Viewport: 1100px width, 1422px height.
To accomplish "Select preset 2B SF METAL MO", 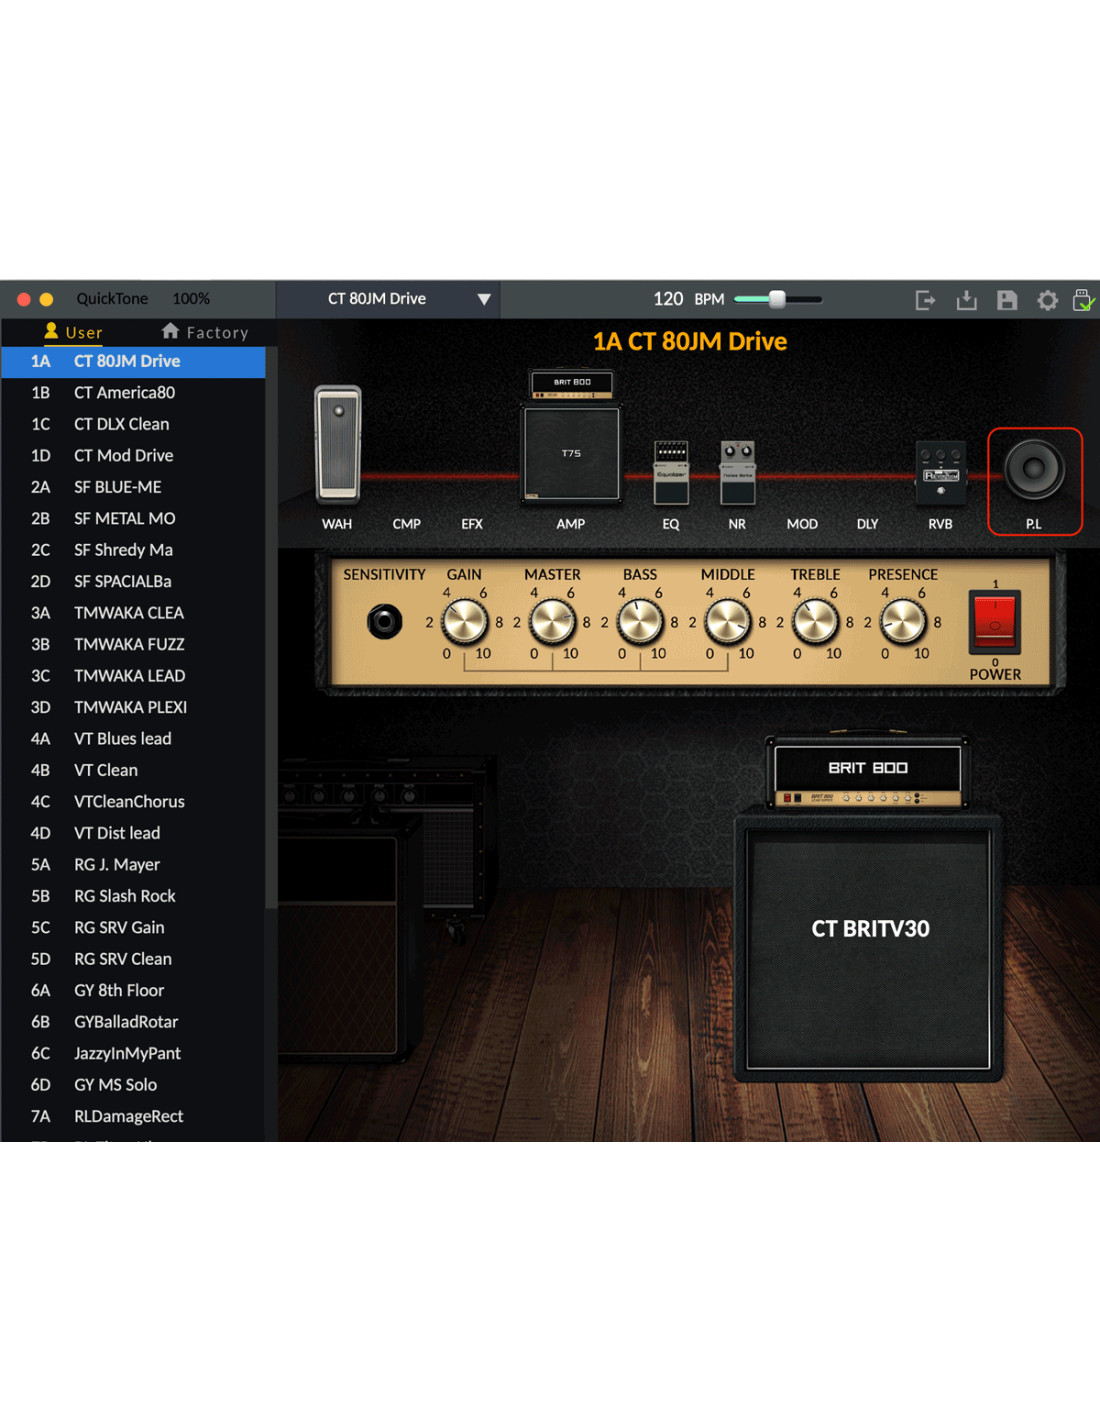I will tap(133, 519).
